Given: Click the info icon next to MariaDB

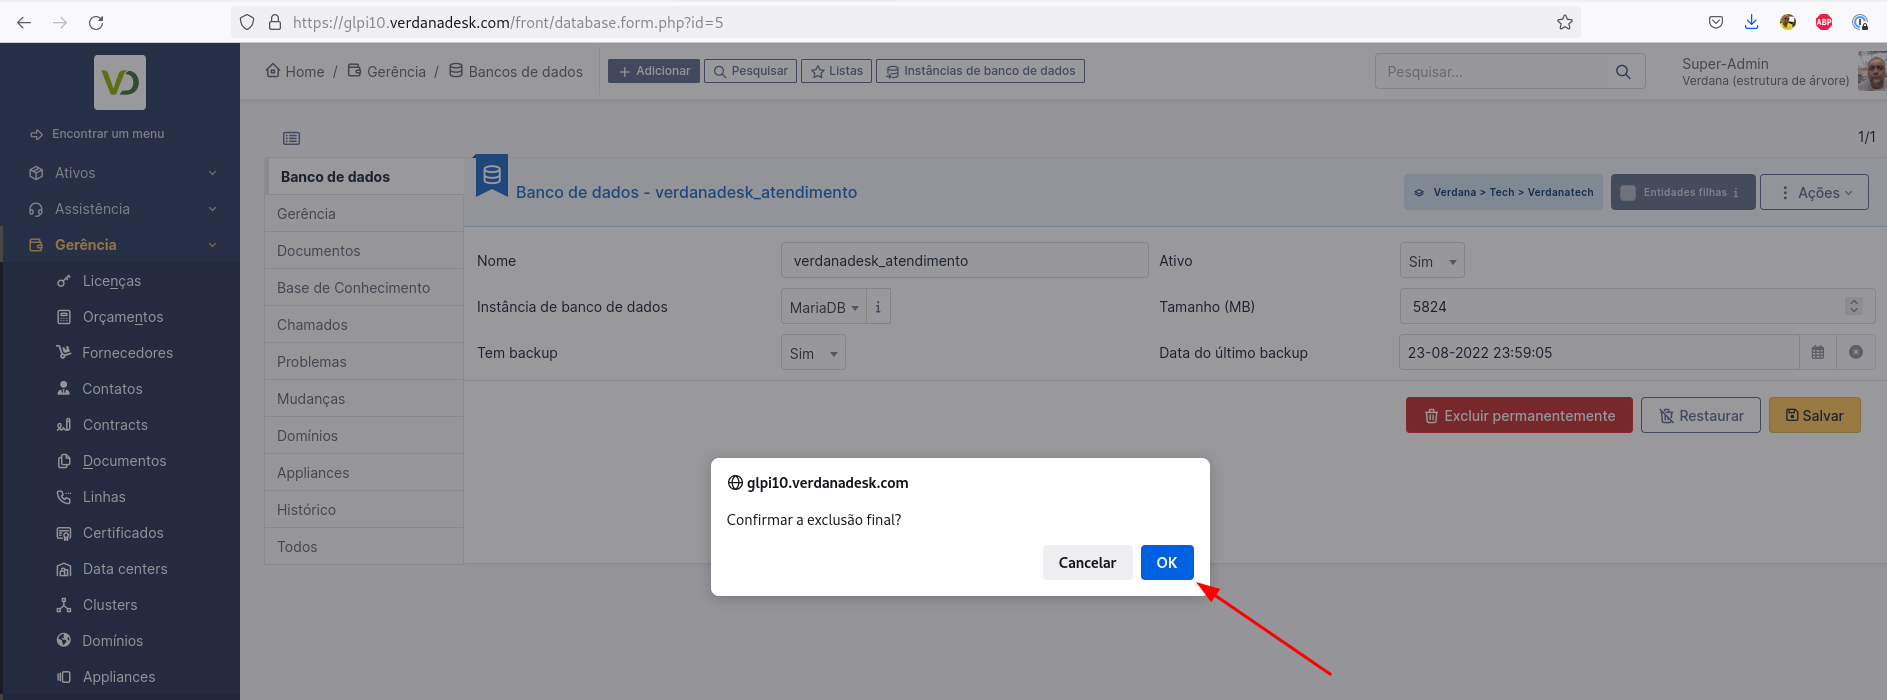Looking at the screenshot, I should [878, 307].
